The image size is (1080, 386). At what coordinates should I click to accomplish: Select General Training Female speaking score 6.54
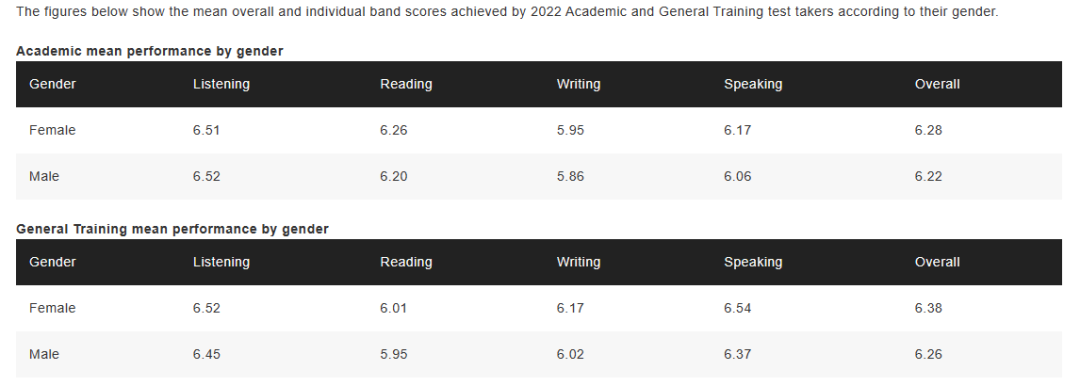point(737,308)
